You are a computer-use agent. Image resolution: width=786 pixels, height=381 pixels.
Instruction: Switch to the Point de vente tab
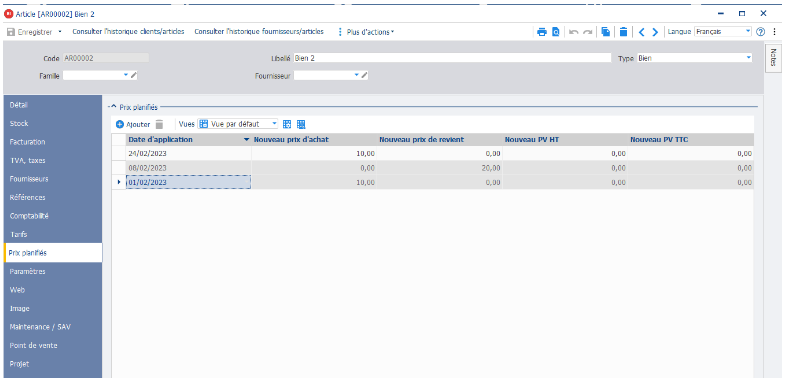[x=52, y=345]
